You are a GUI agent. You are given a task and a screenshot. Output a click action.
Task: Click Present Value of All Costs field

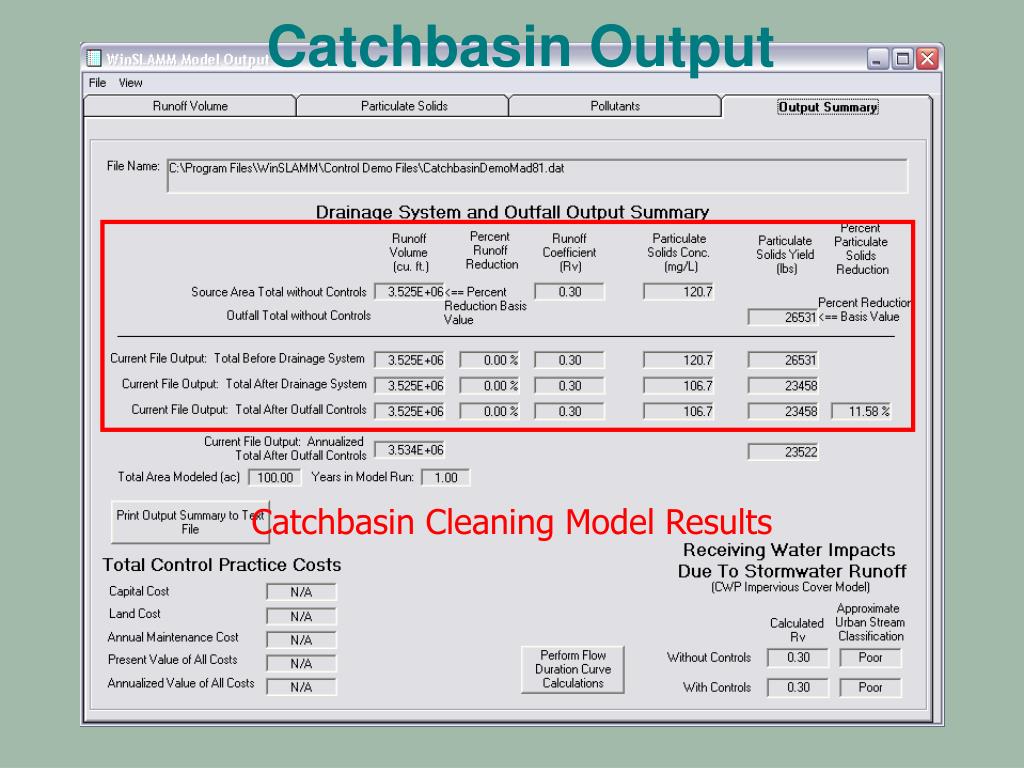pos(301,663)
